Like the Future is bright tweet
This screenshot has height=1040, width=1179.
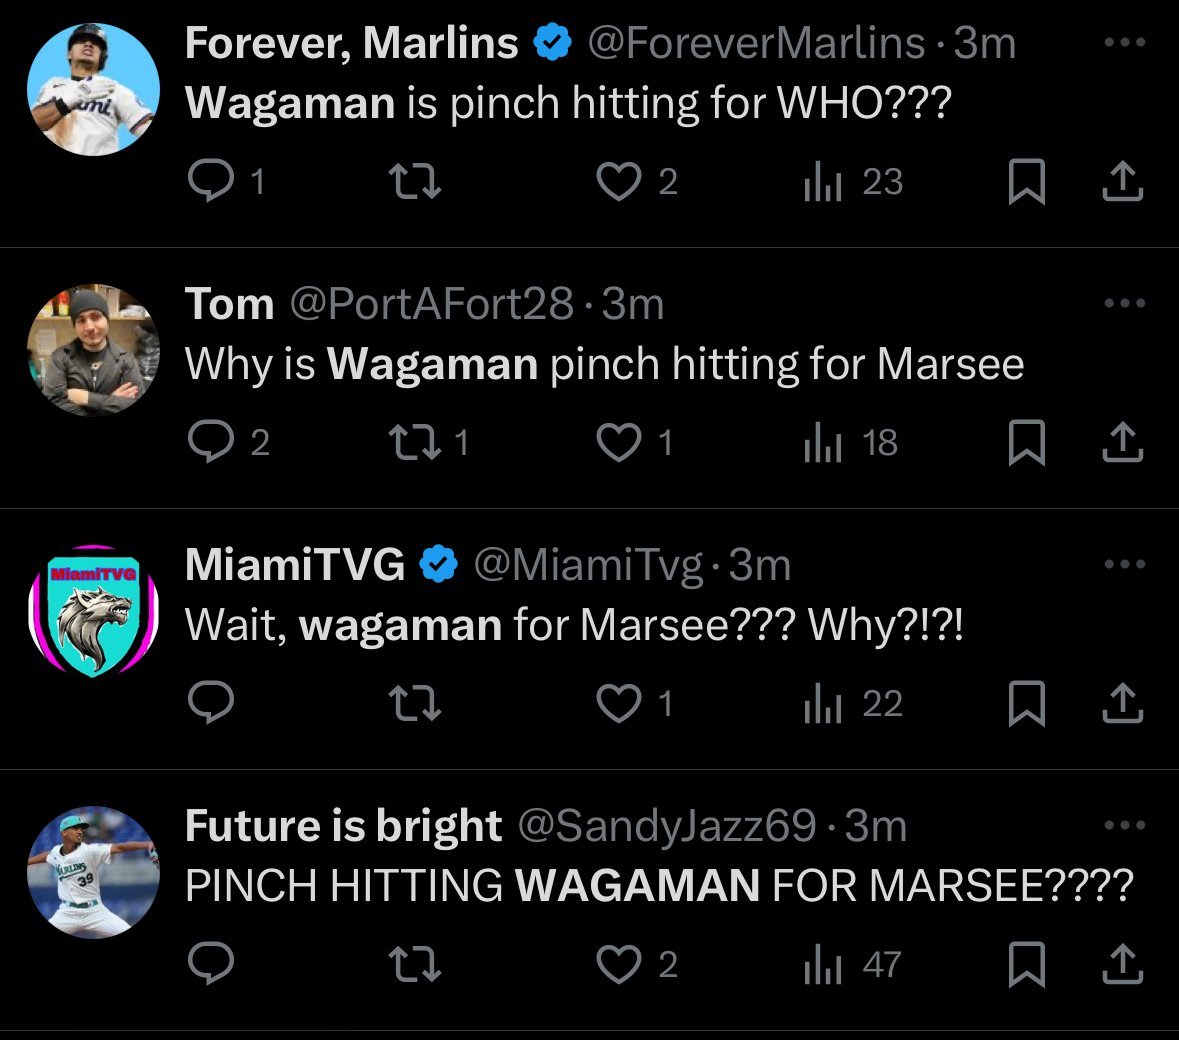619,964
